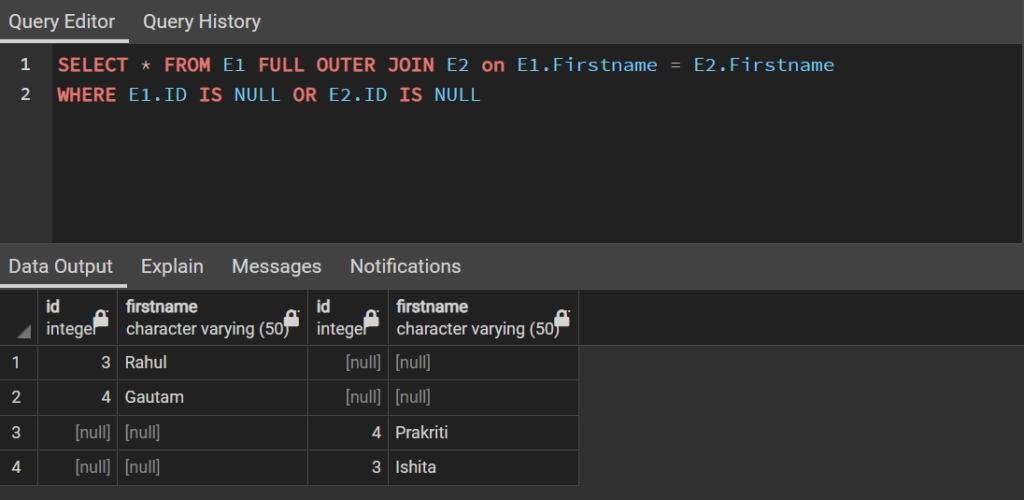Screen dimensions: 1024x500
Task: Click lock icon on first id column
Action: [101, 319]
